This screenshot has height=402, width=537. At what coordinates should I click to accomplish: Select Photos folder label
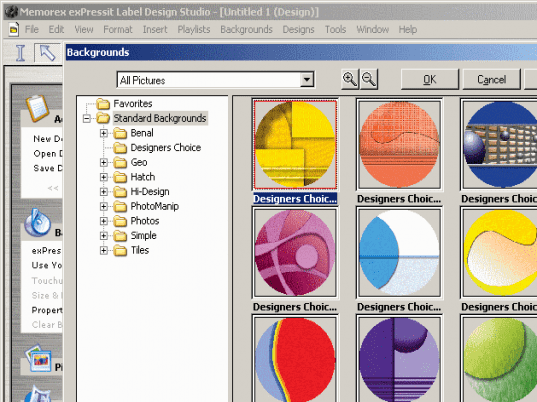coord(145,221)
